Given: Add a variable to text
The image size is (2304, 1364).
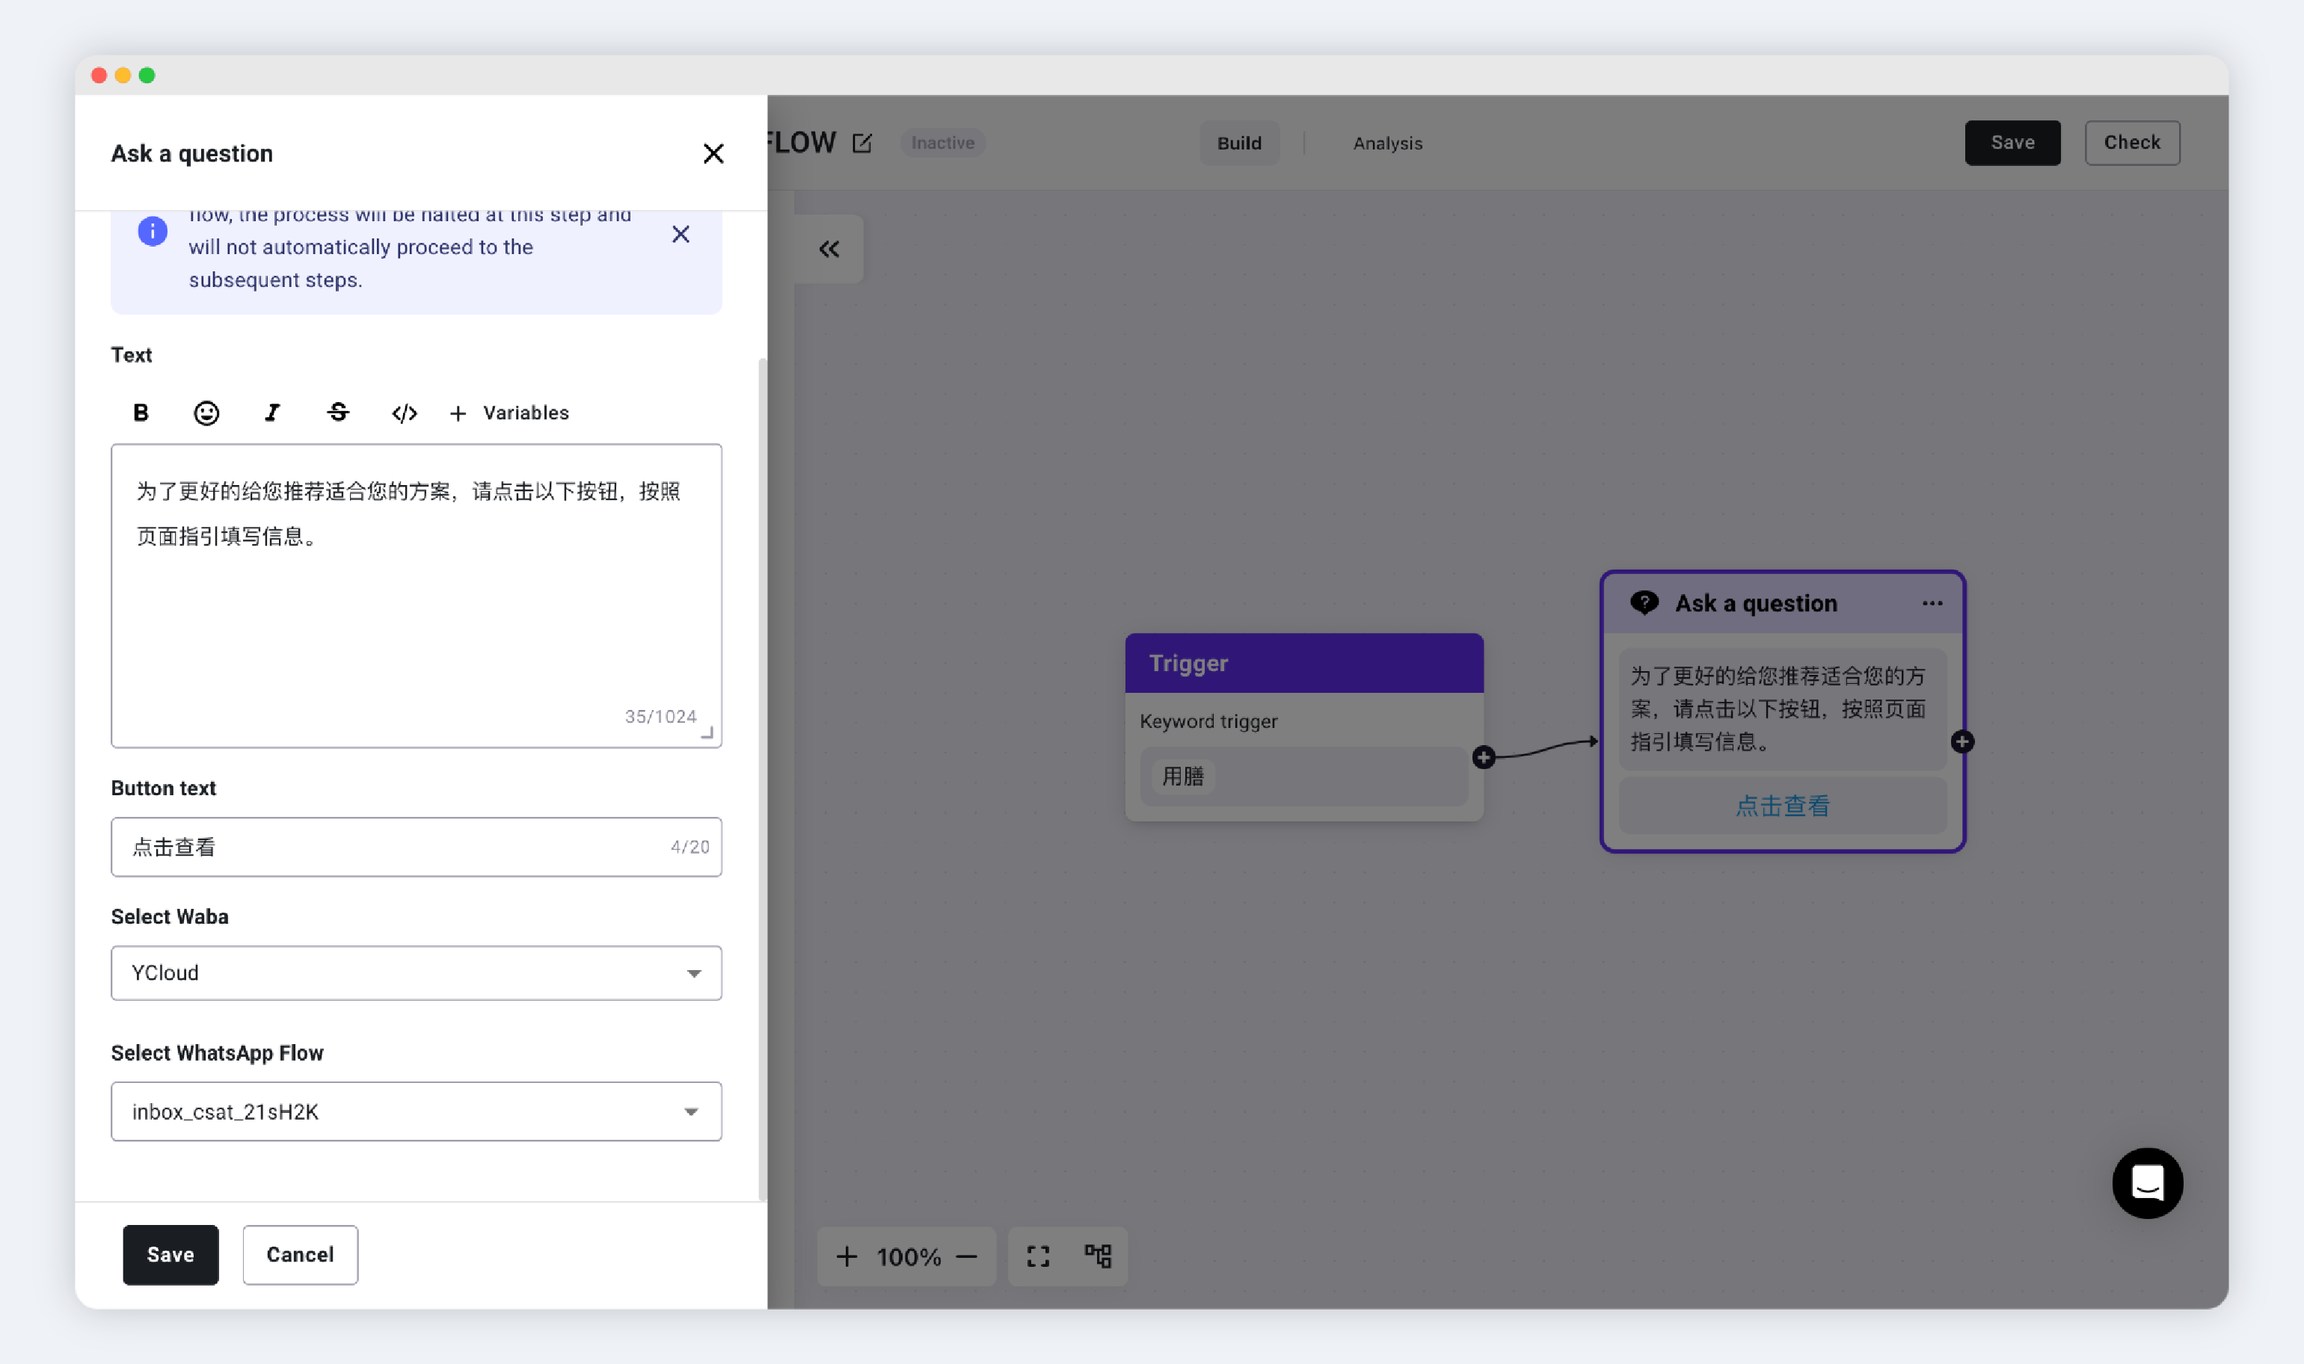Looking at the screenshot, I should click(510, 413).
